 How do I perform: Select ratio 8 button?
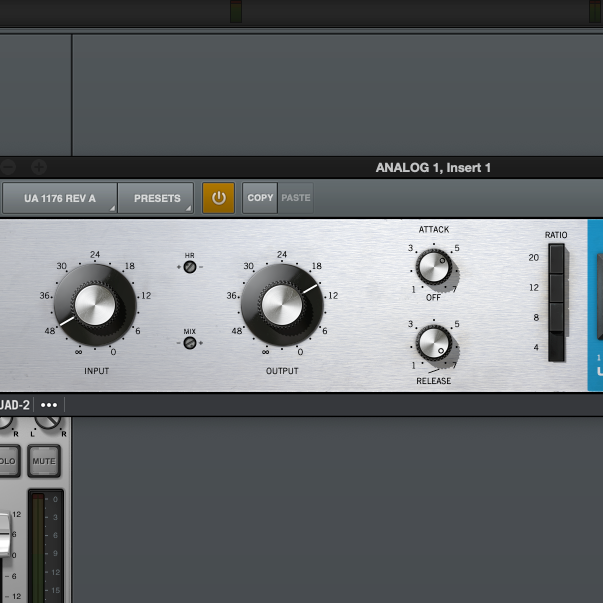point(556,317)
